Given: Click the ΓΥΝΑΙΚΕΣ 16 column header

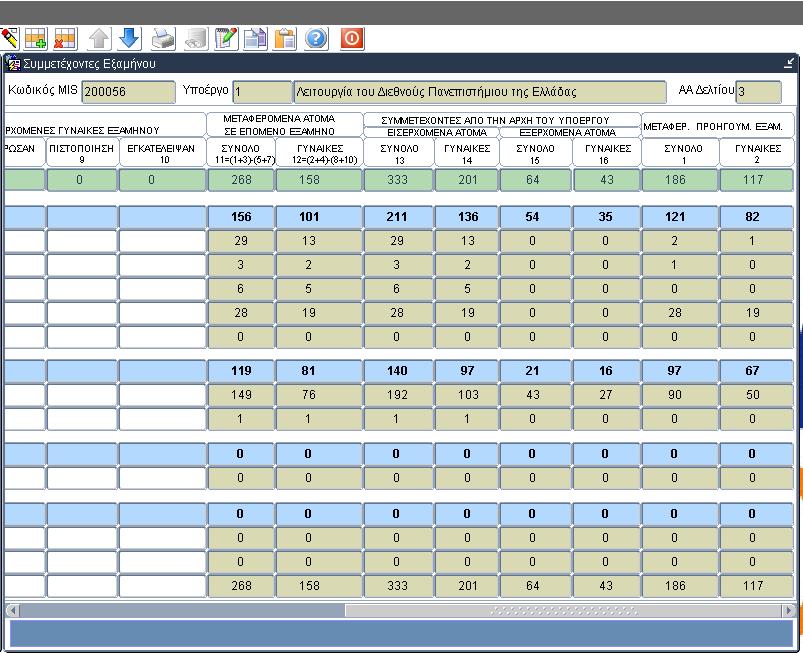Looking at the screenshot, I should tap(607, 153).
